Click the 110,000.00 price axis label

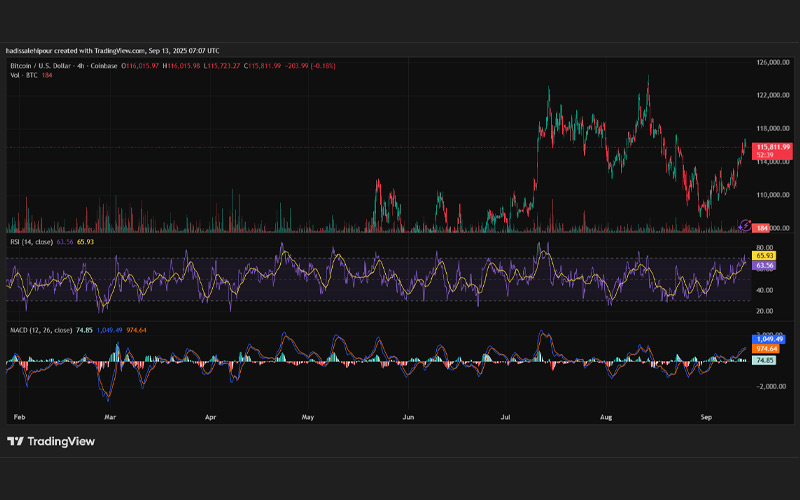(773, 195)
